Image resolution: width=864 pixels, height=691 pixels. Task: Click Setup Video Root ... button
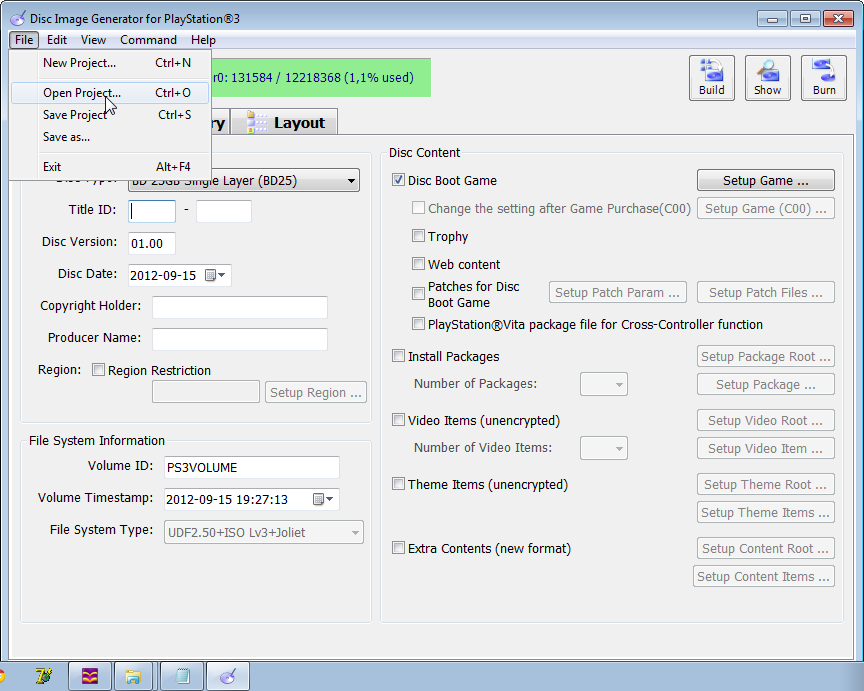tap(765, 420)
